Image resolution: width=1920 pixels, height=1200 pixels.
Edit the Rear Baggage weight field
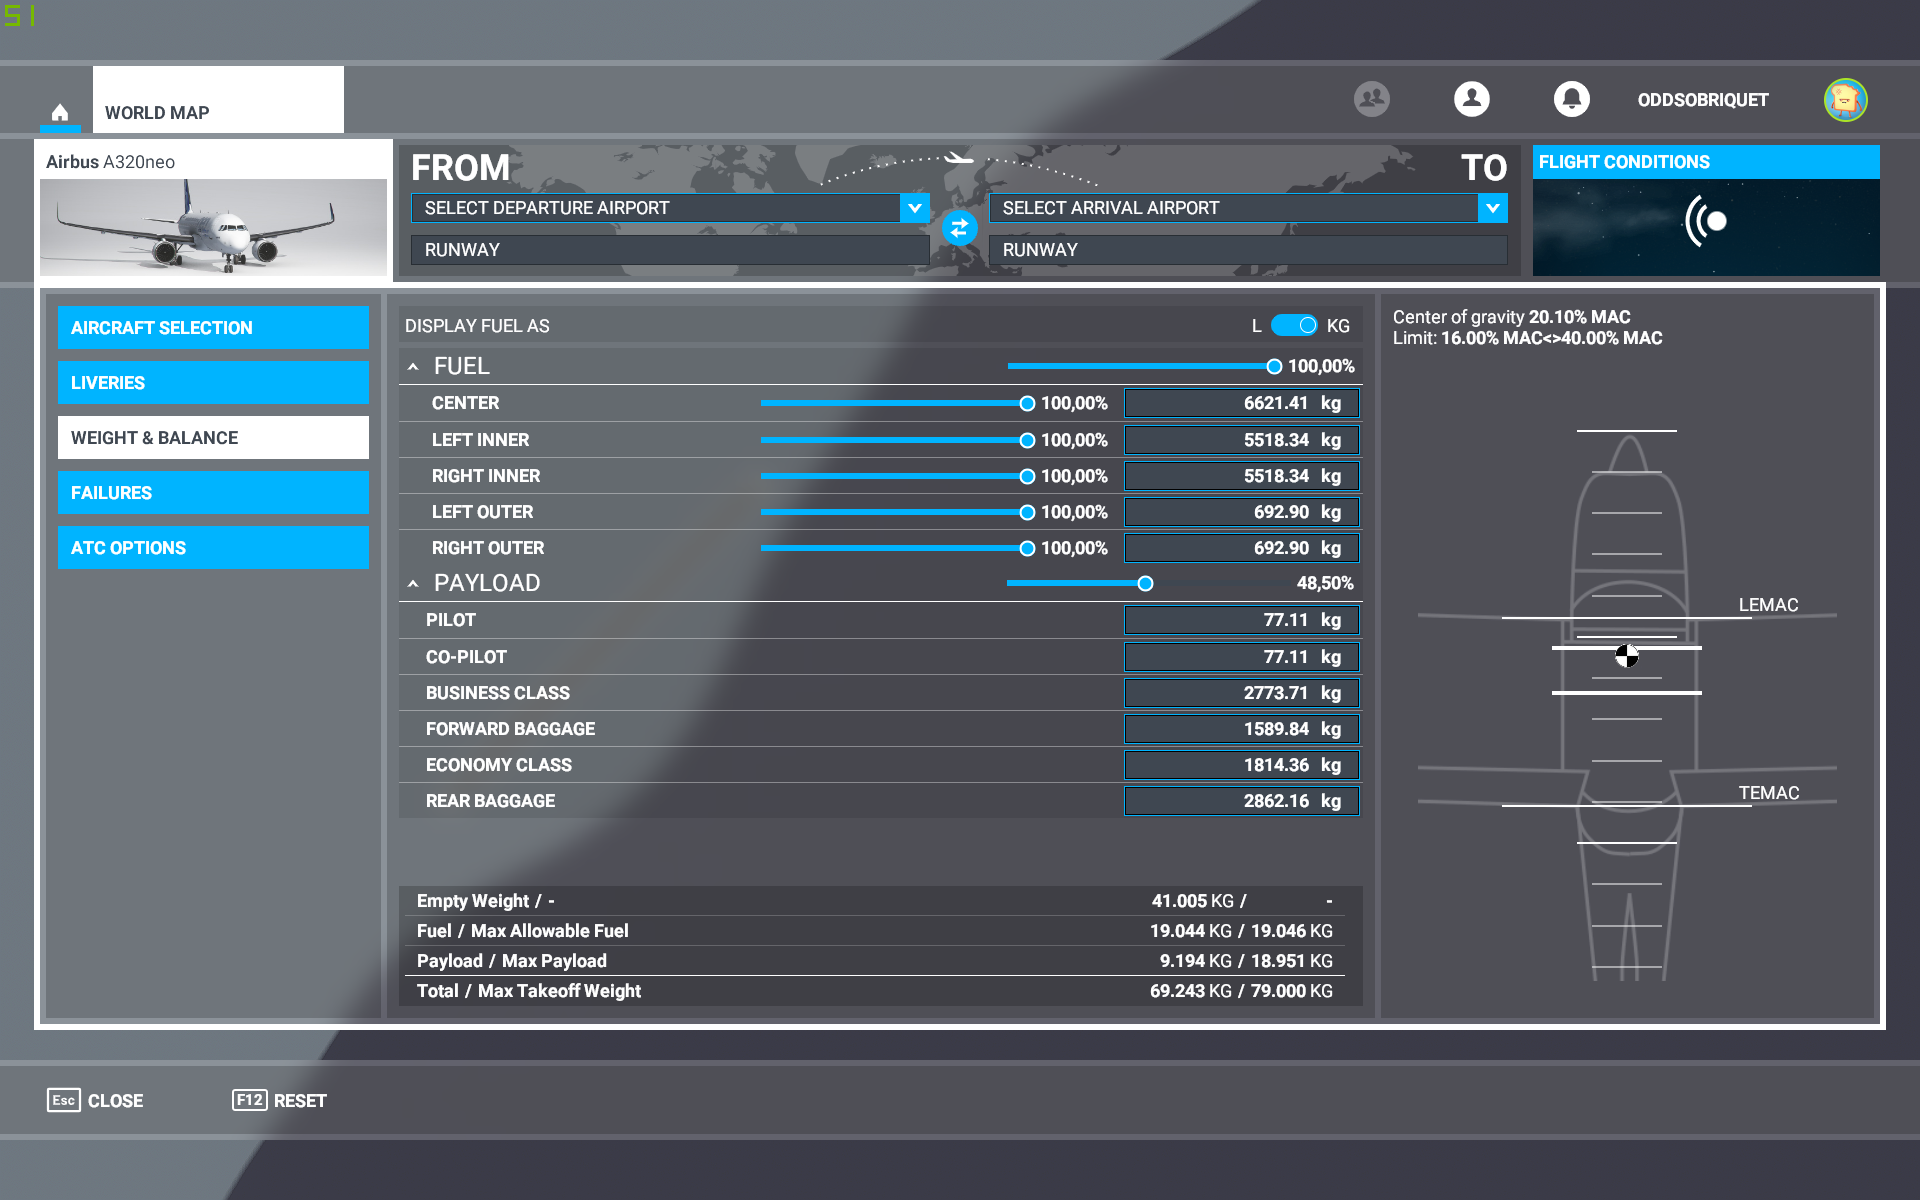pyautogui.click(x=1240, y=800)
